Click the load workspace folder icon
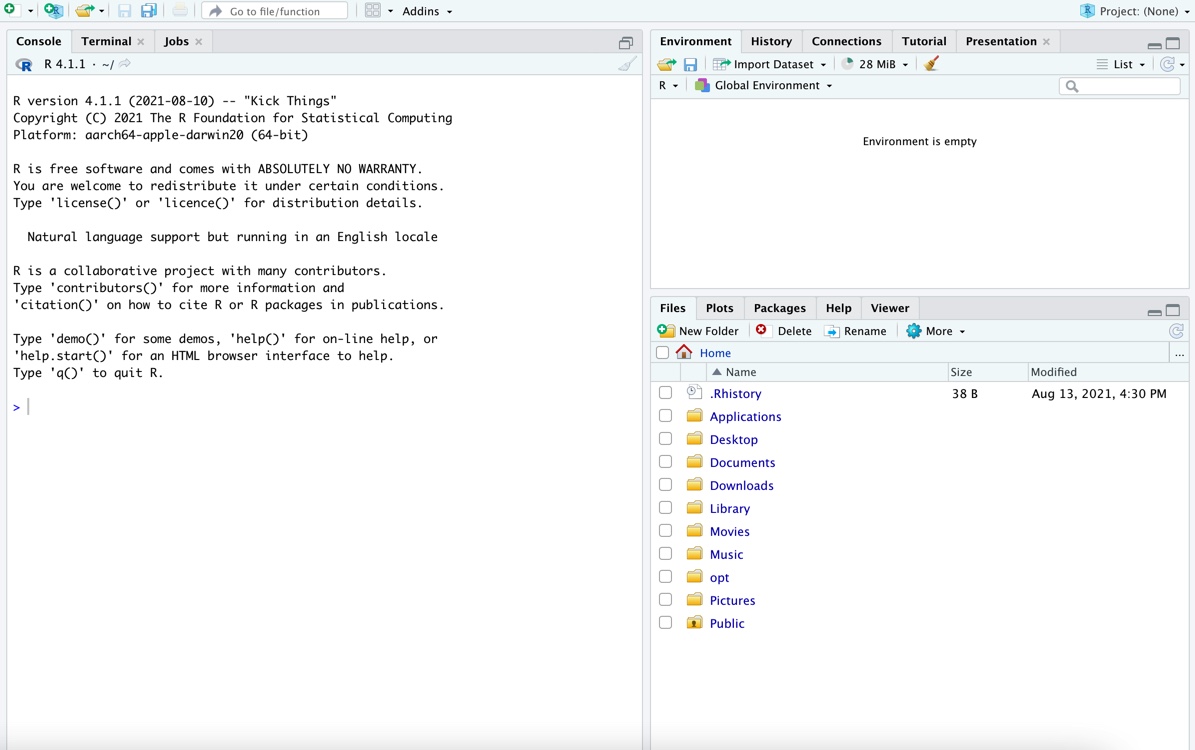1195x750 pixels. click(666, 64)
